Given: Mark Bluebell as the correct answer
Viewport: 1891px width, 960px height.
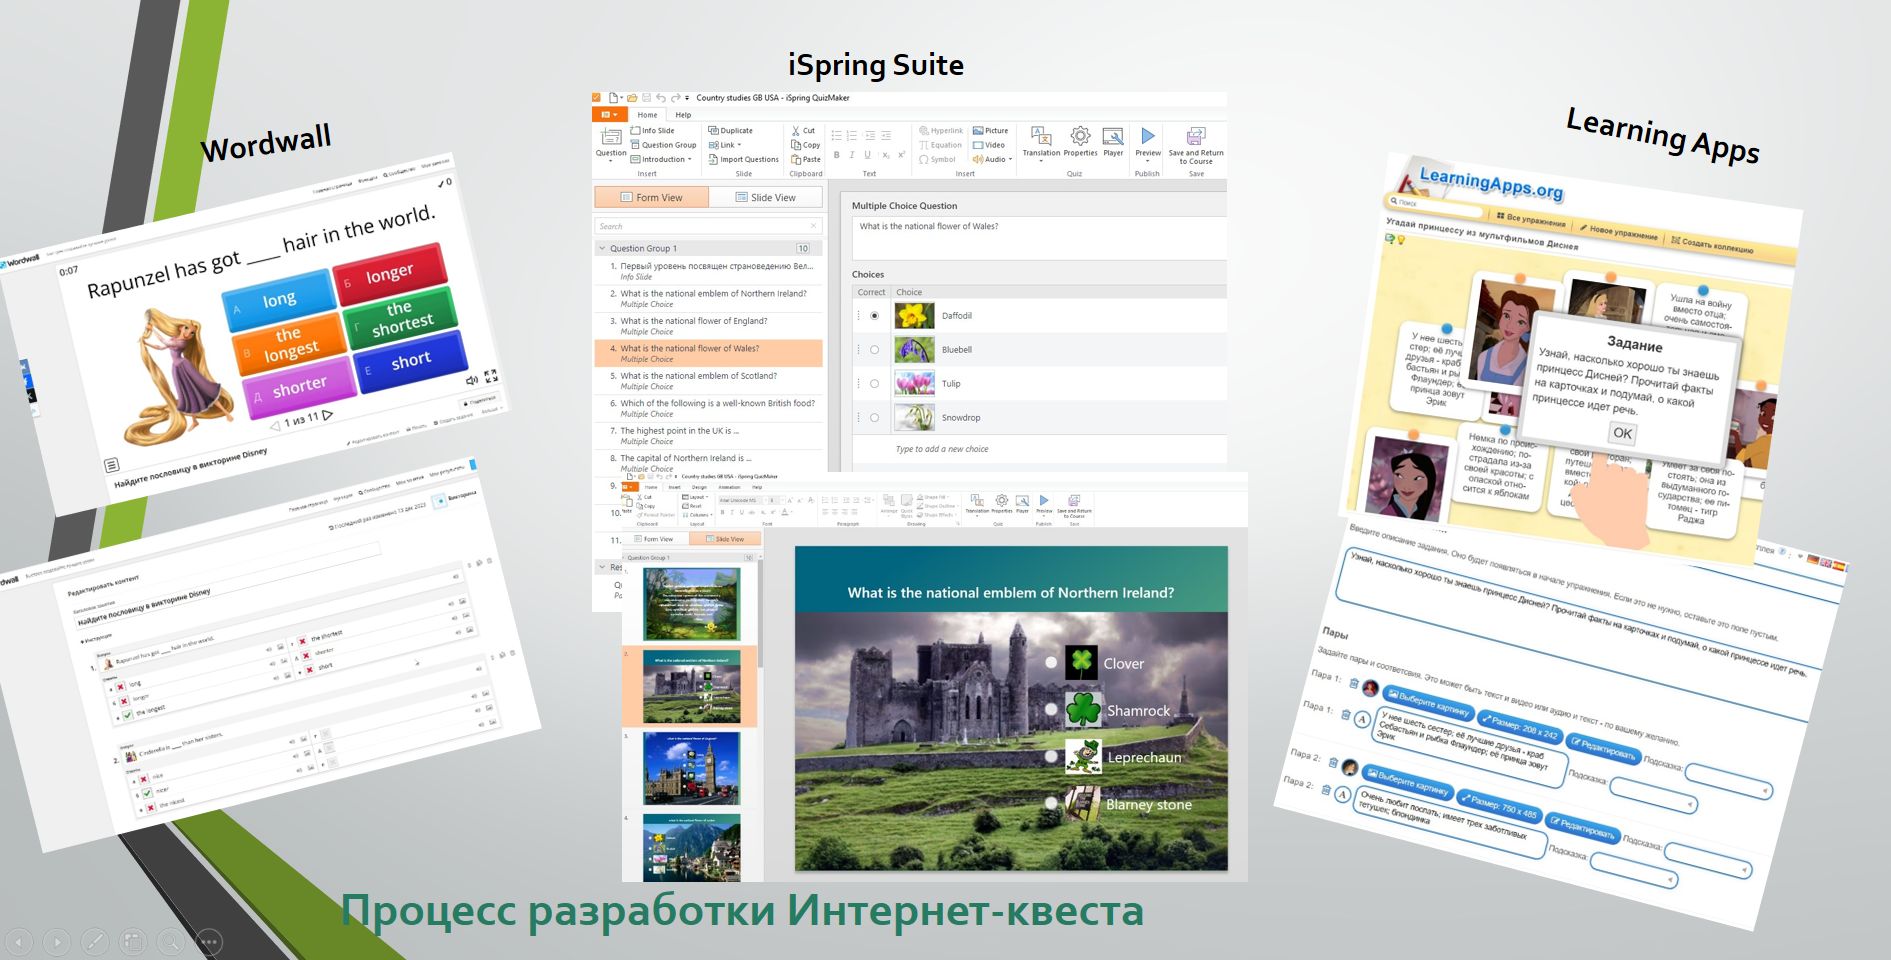Looking at the screenshot, I should (x=875, y=350).
